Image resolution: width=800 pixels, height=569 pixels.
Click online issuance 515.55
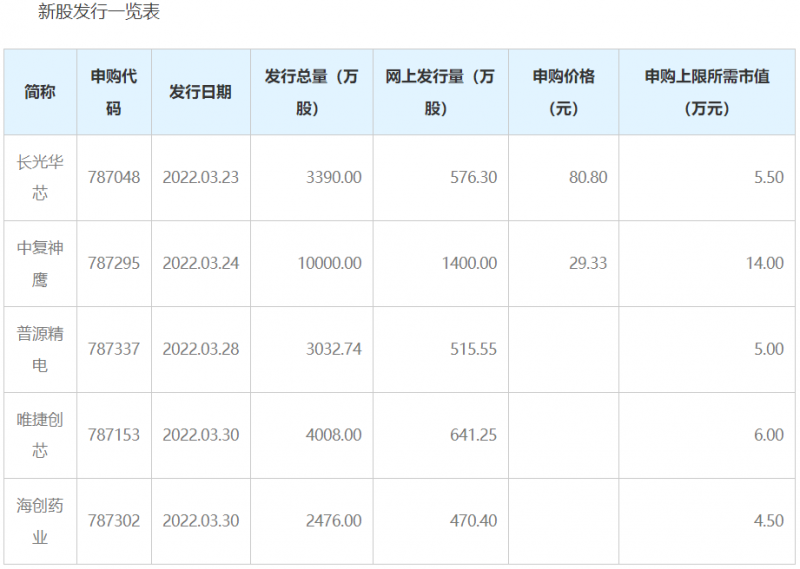click(x=473, y=350)
